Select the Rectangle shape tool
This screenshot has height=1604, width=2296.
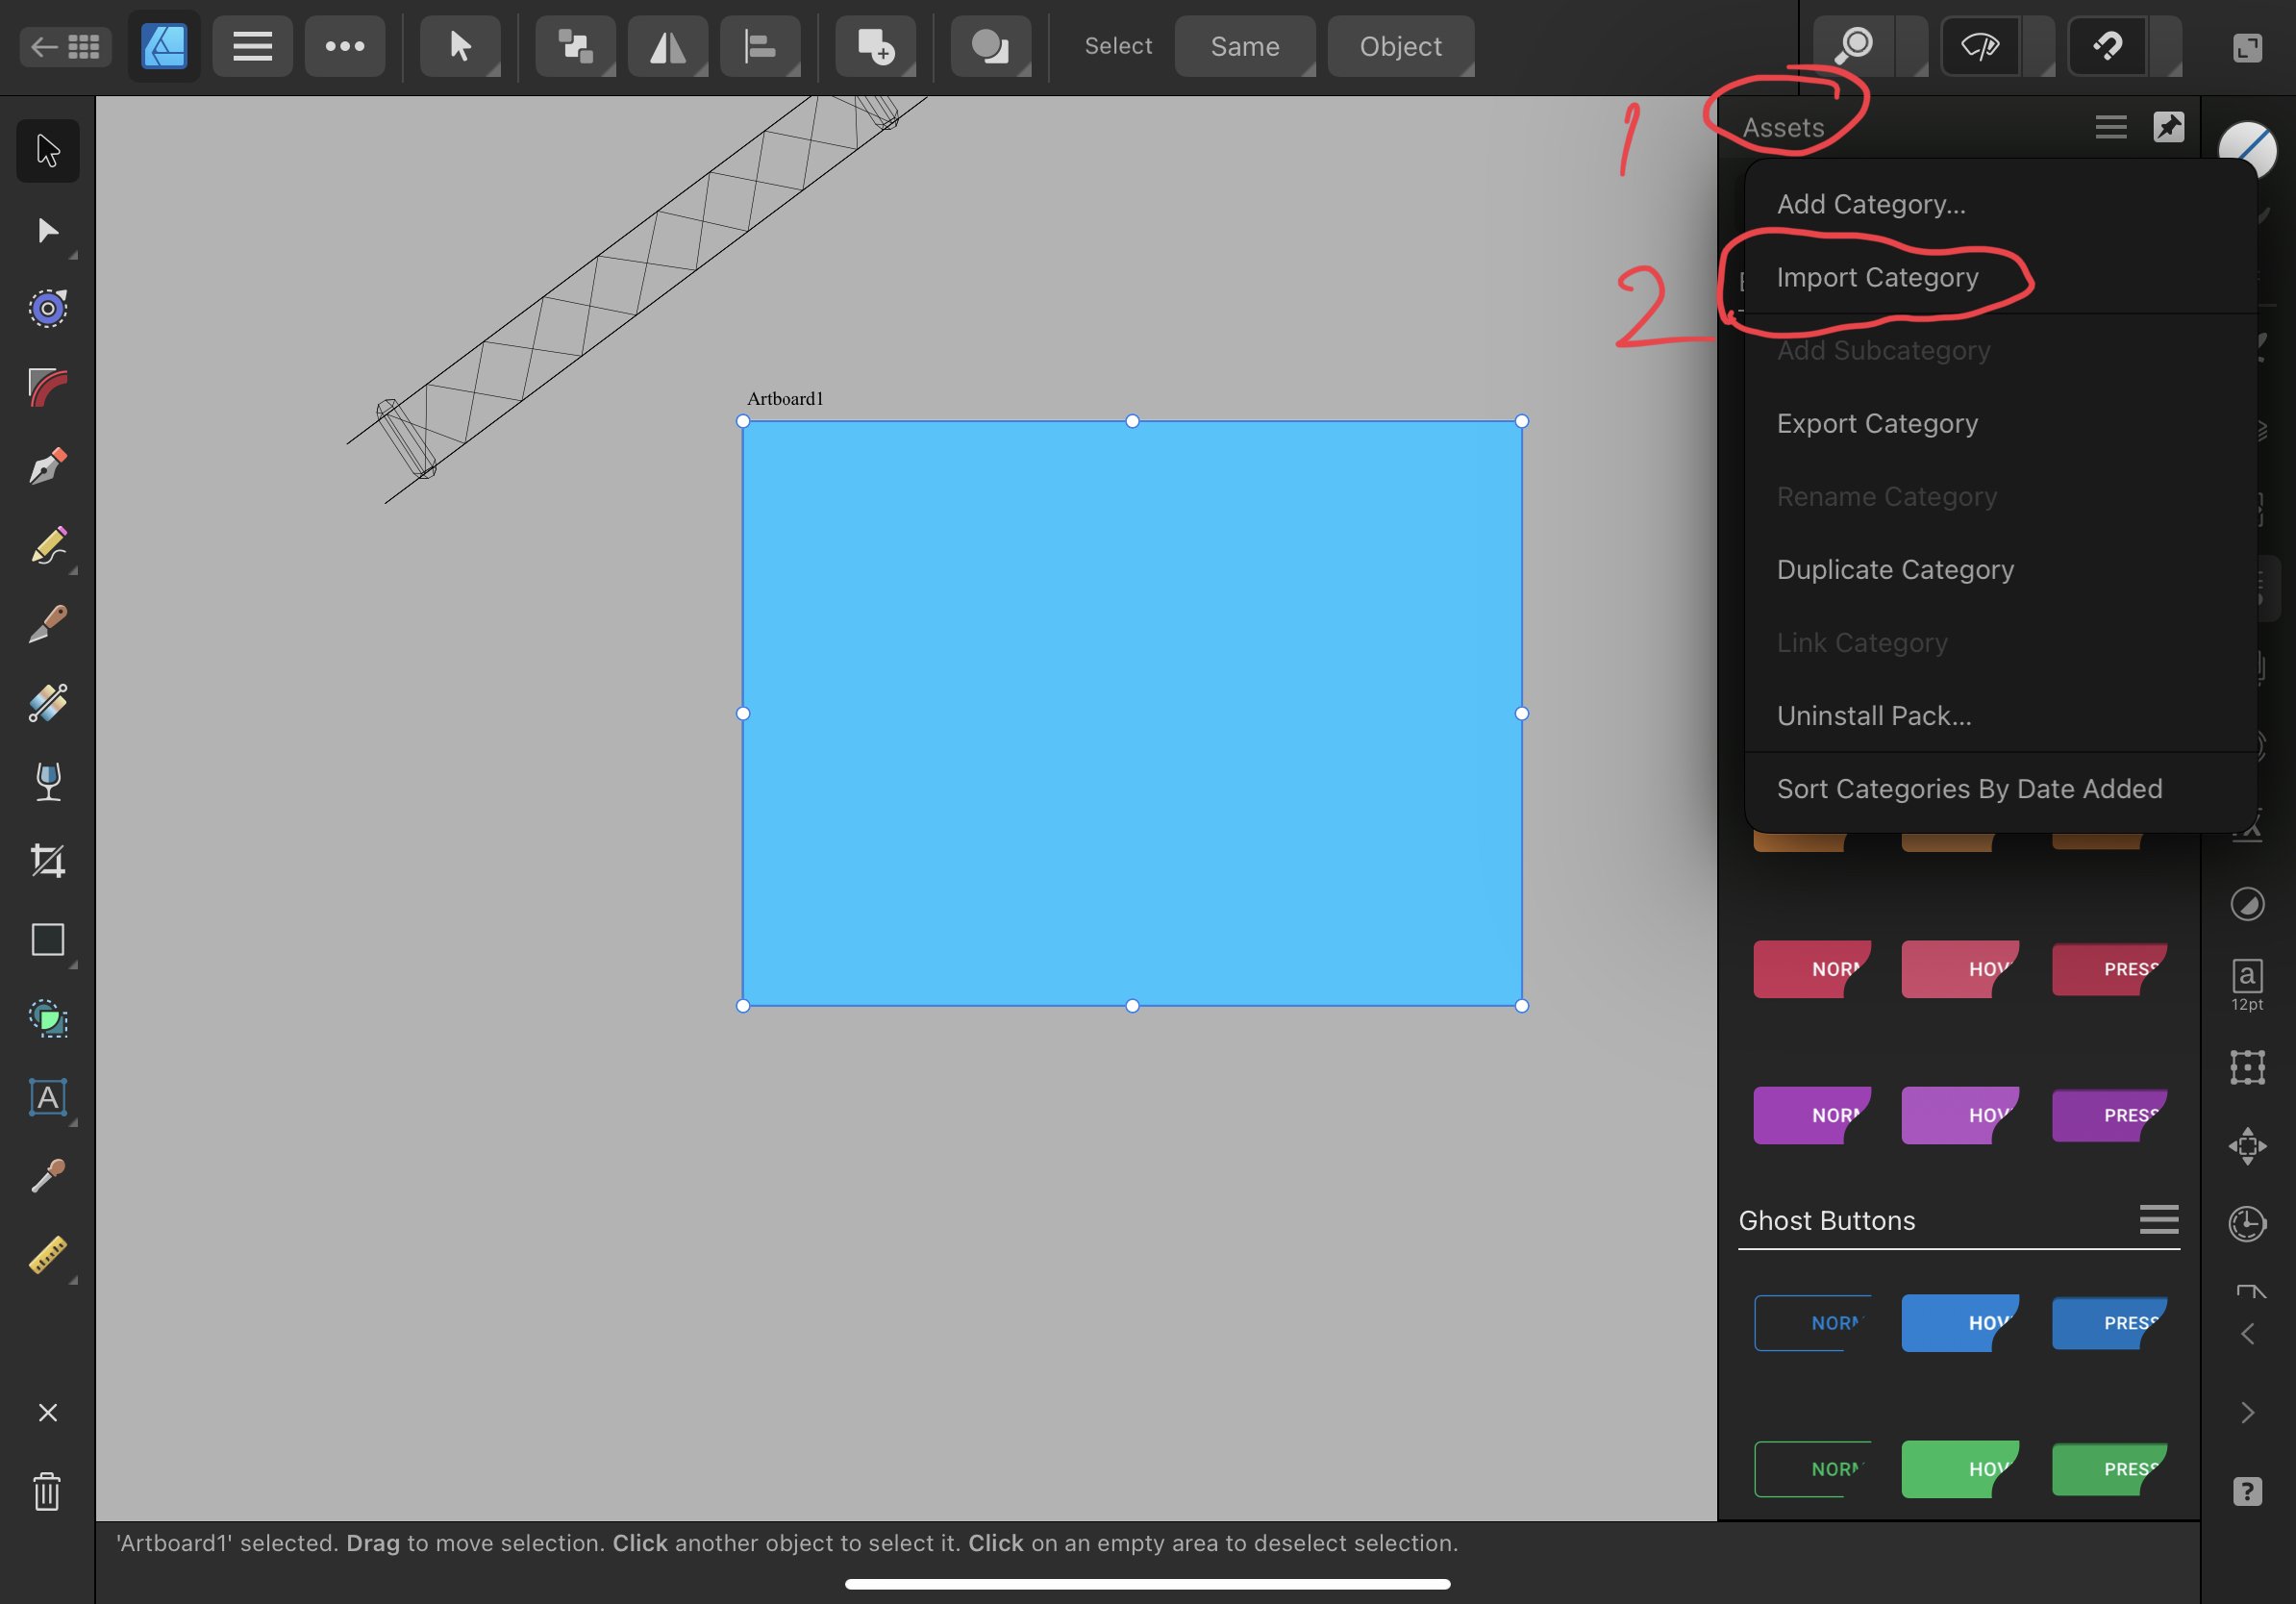pyautogui.click(x=47, y=940)
